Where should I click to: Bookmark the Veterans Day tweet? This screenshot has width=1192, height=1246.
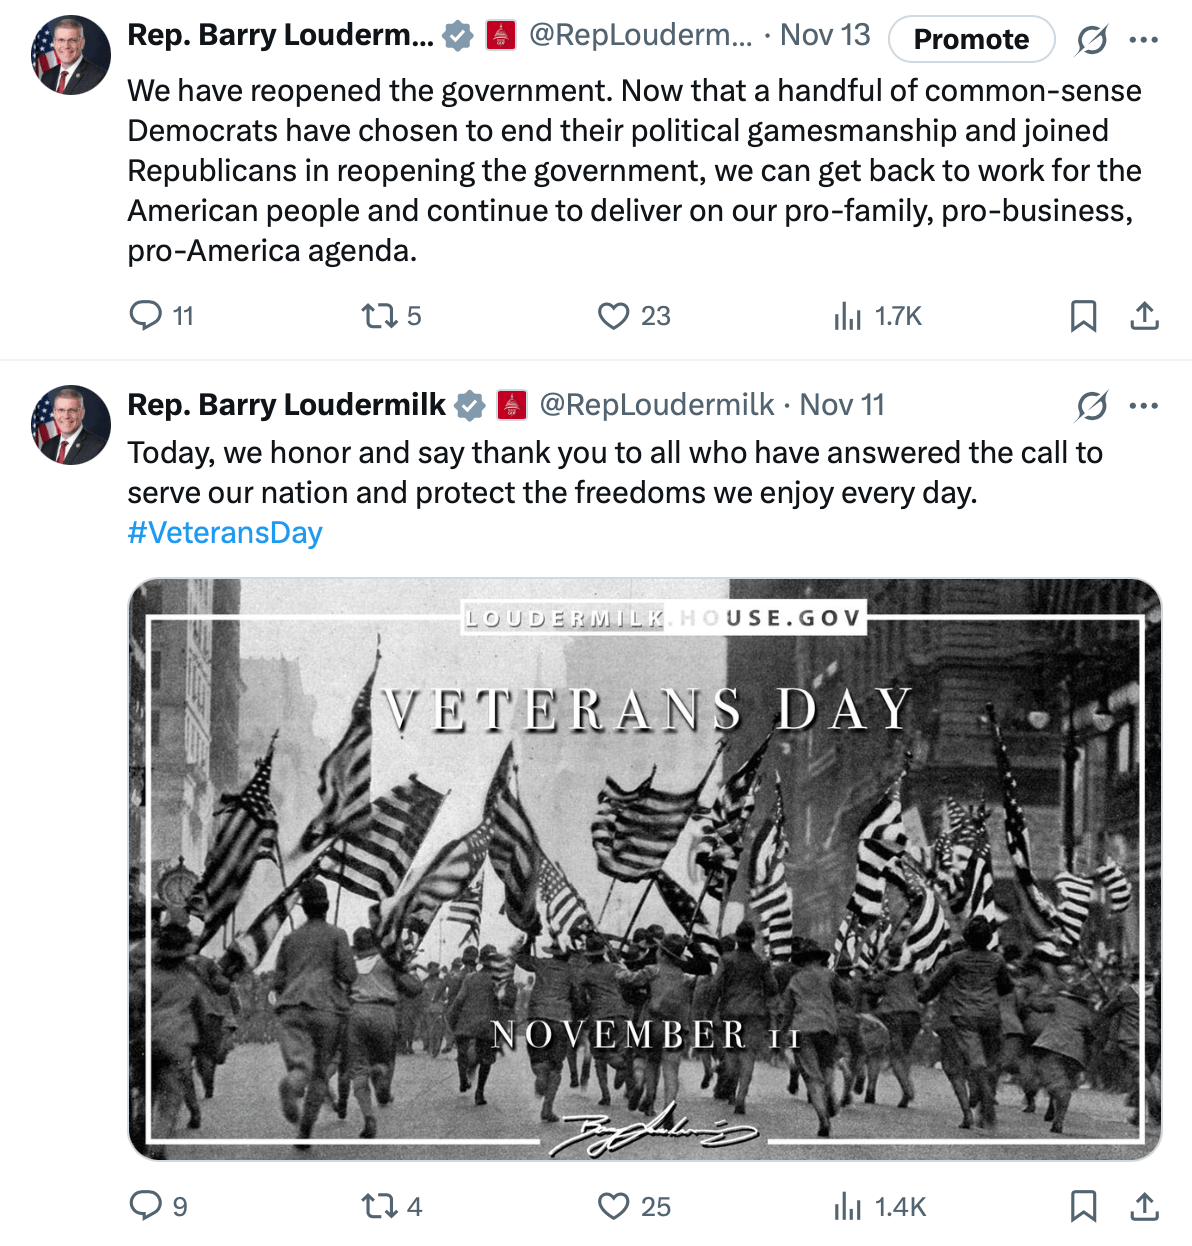pos(1083,1206)
